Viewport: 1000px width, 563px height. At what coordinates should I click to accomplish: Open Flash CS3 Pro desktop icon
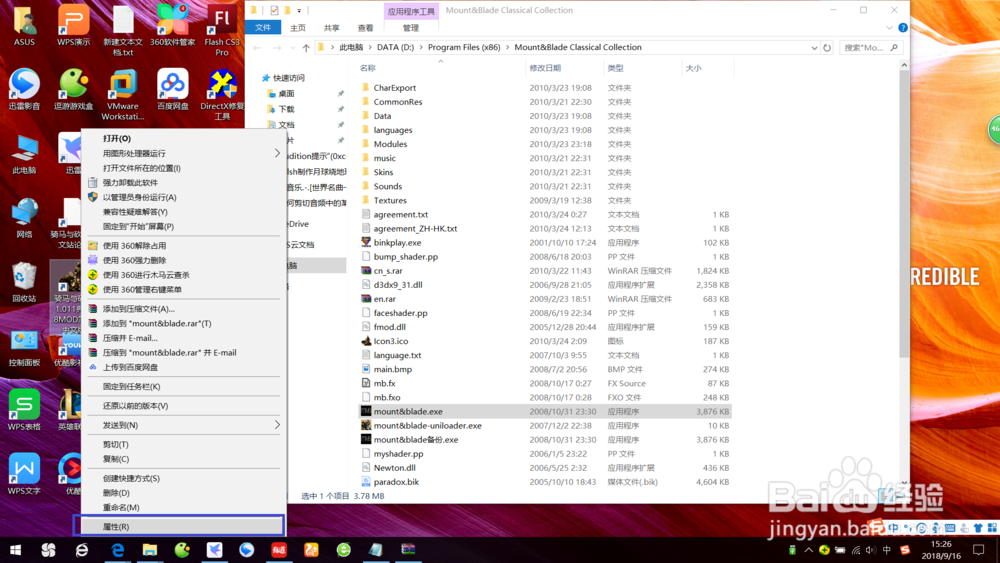click(x=222, y=31)
